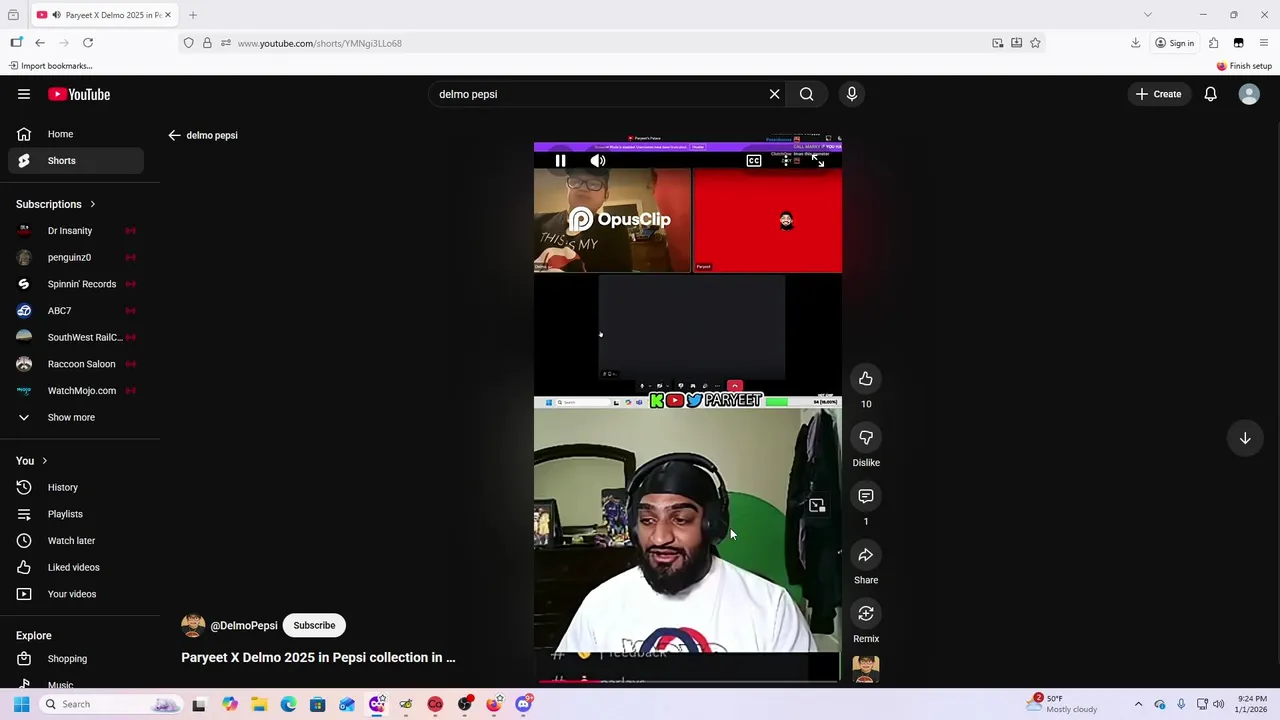
Task: Open History
Action: pos(76,487)
